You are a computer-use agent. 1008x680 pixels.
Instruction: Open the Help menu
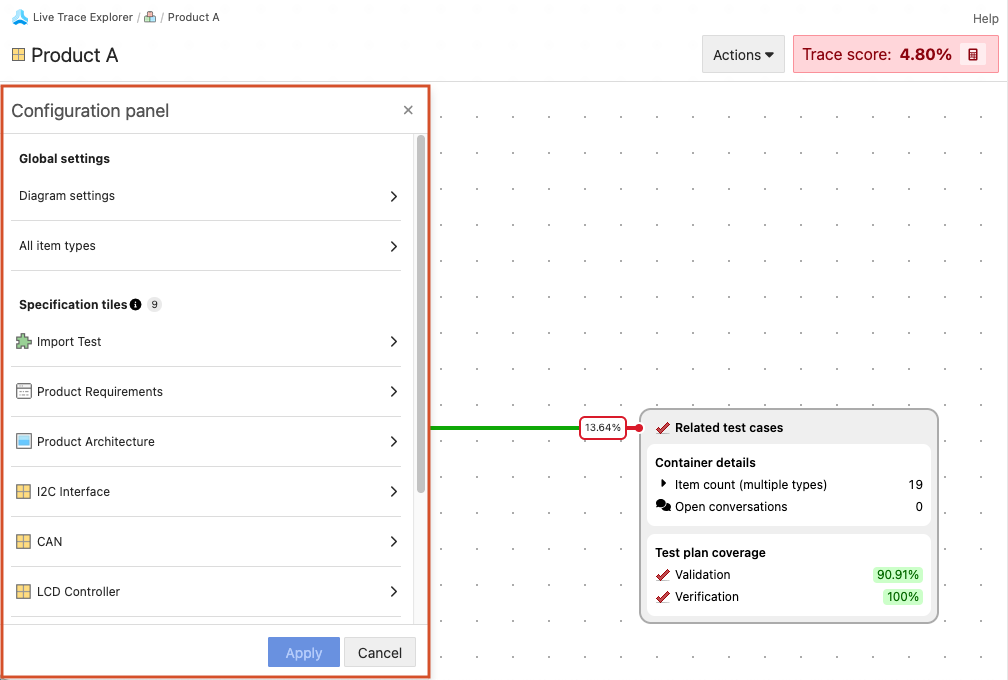tap(985, 19)
